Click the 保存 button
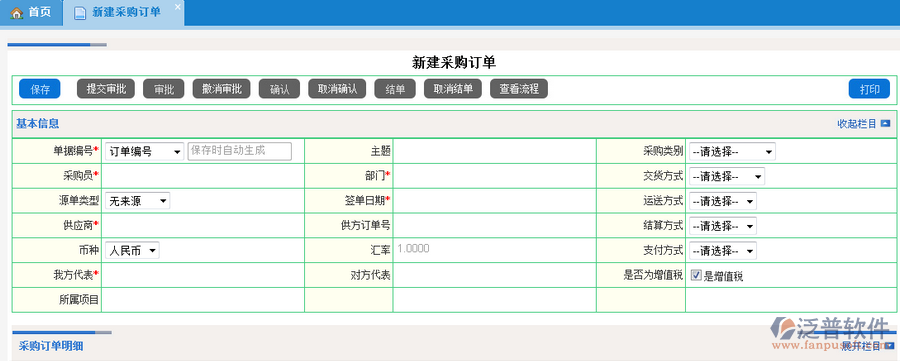 pyautogui.click(x=40, y=89)
